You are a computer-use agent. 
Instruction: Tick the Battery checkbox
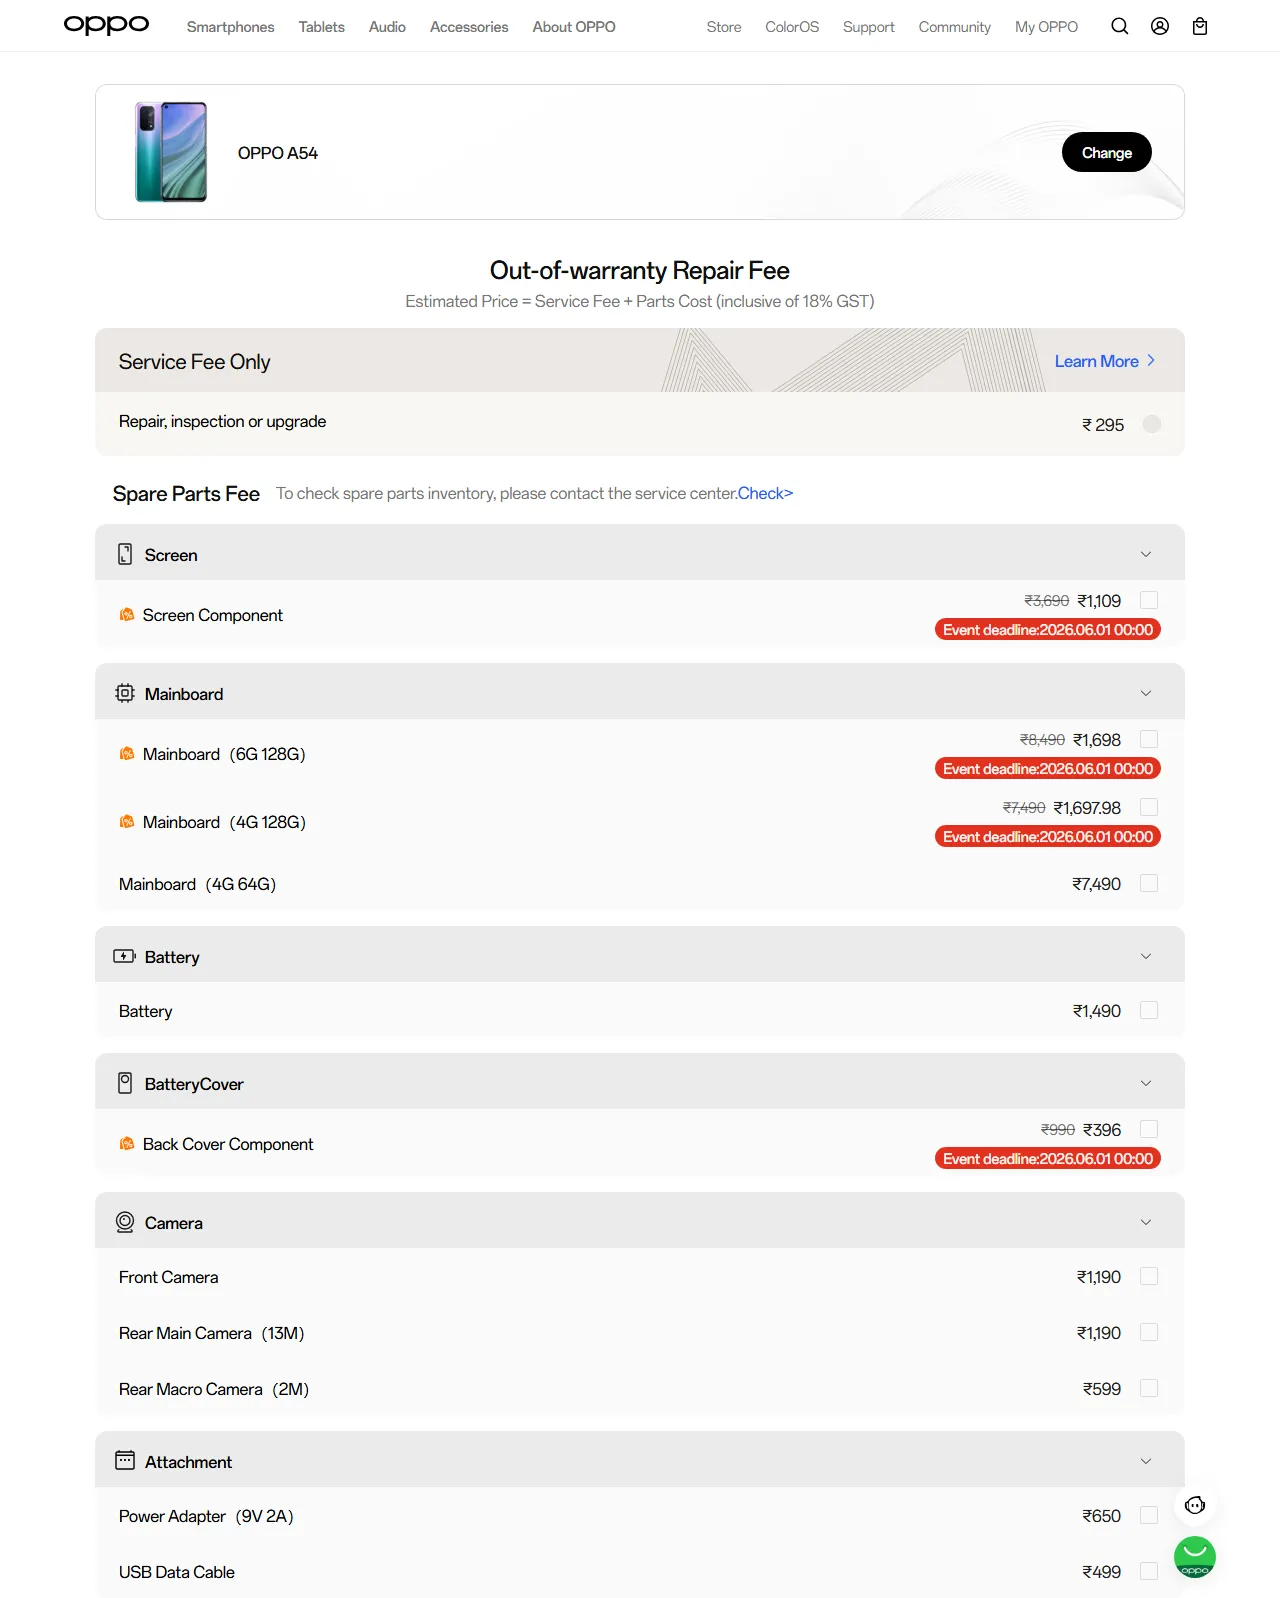tap(1149, 1010)
